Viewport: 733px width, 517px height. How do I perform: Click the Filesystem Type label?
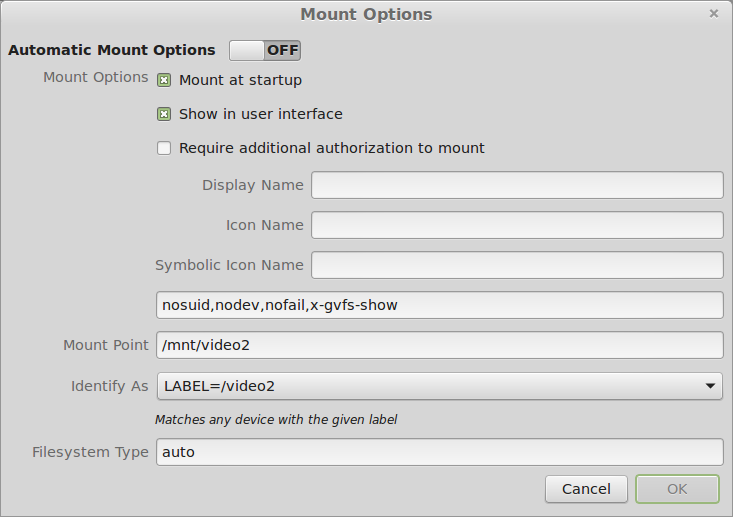90,452
